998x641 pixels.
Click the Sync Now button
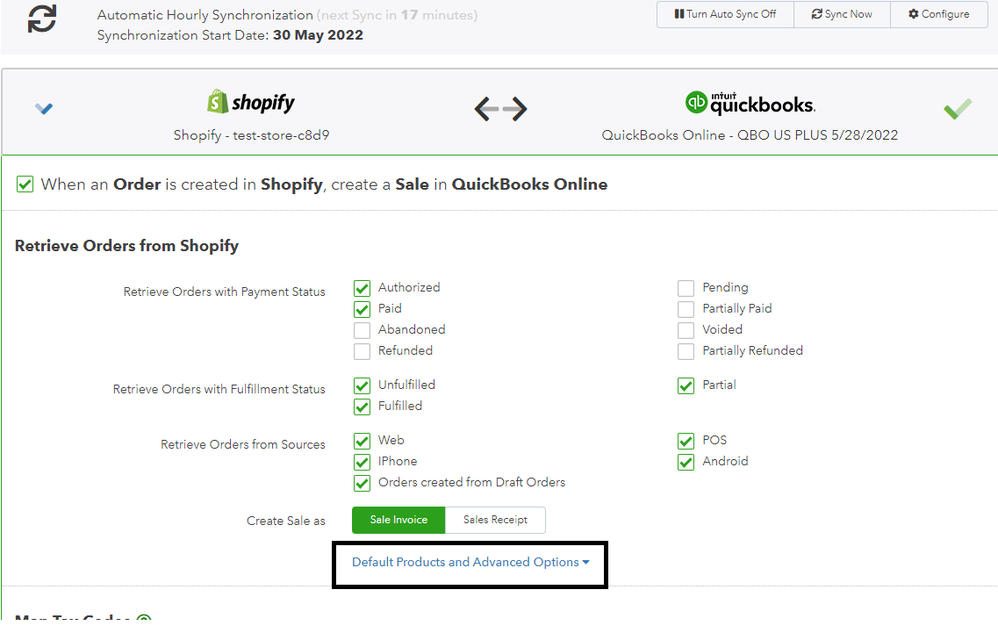(x=841, y=14)
